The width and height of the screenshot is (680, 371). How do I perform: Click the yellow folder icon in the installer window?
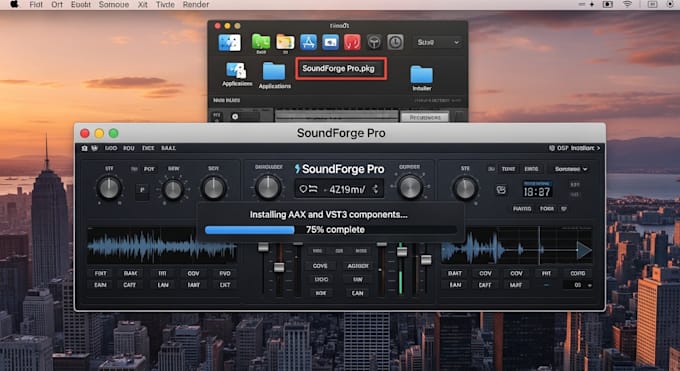point(285,42)
